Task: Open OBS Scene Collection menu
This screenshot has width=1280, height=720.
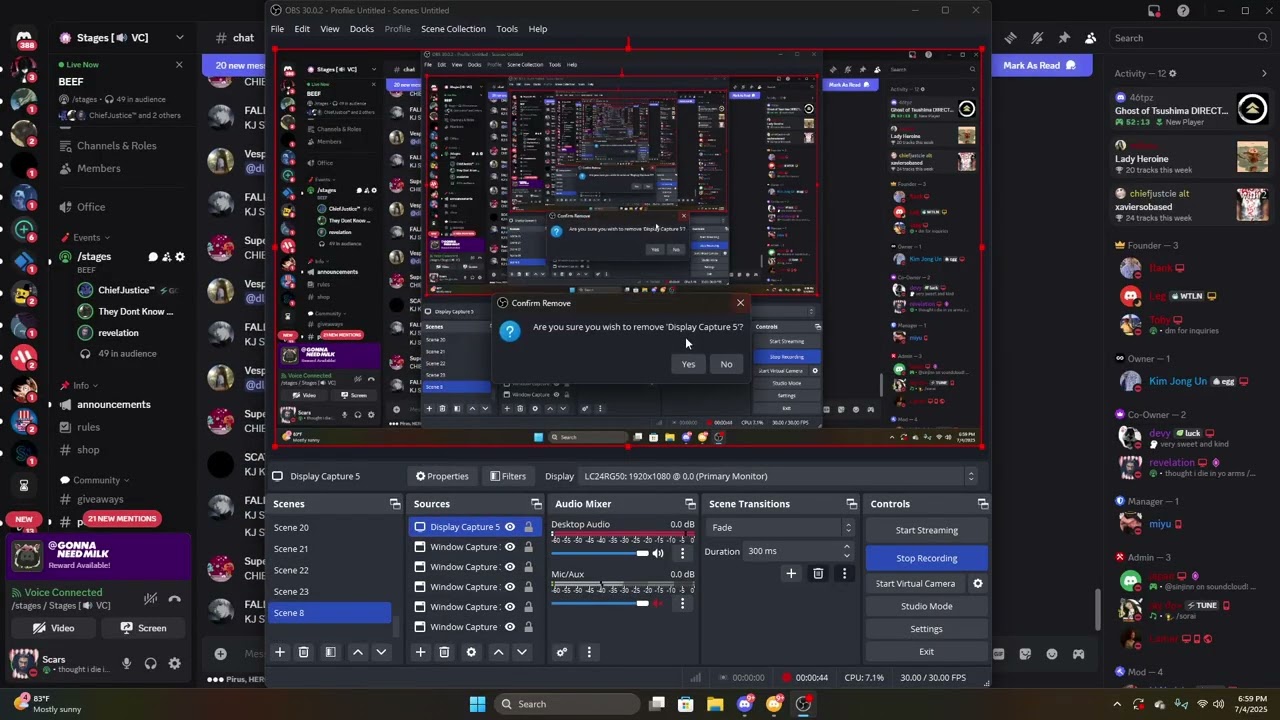Action: (x=453, y=29)
